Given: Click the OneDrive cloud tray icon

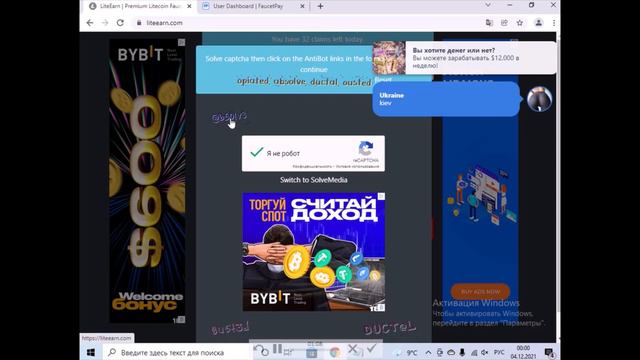Looking at the screenshot, I should pos(451,352).
